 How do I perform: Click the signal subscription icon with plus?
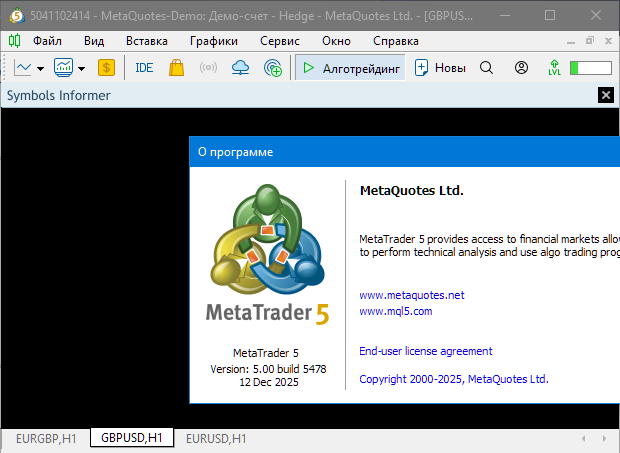click(273, 68)
